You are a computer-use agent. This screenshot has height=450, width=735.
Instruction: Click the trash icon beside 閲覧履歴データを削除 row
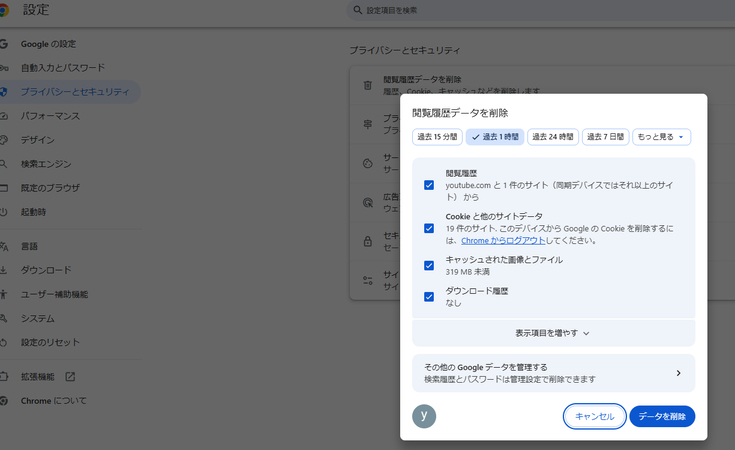368,85
